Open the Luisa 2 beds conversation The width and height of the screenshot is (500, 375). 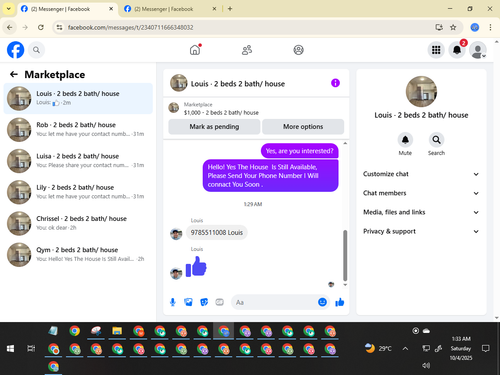(x=78, y=161)
